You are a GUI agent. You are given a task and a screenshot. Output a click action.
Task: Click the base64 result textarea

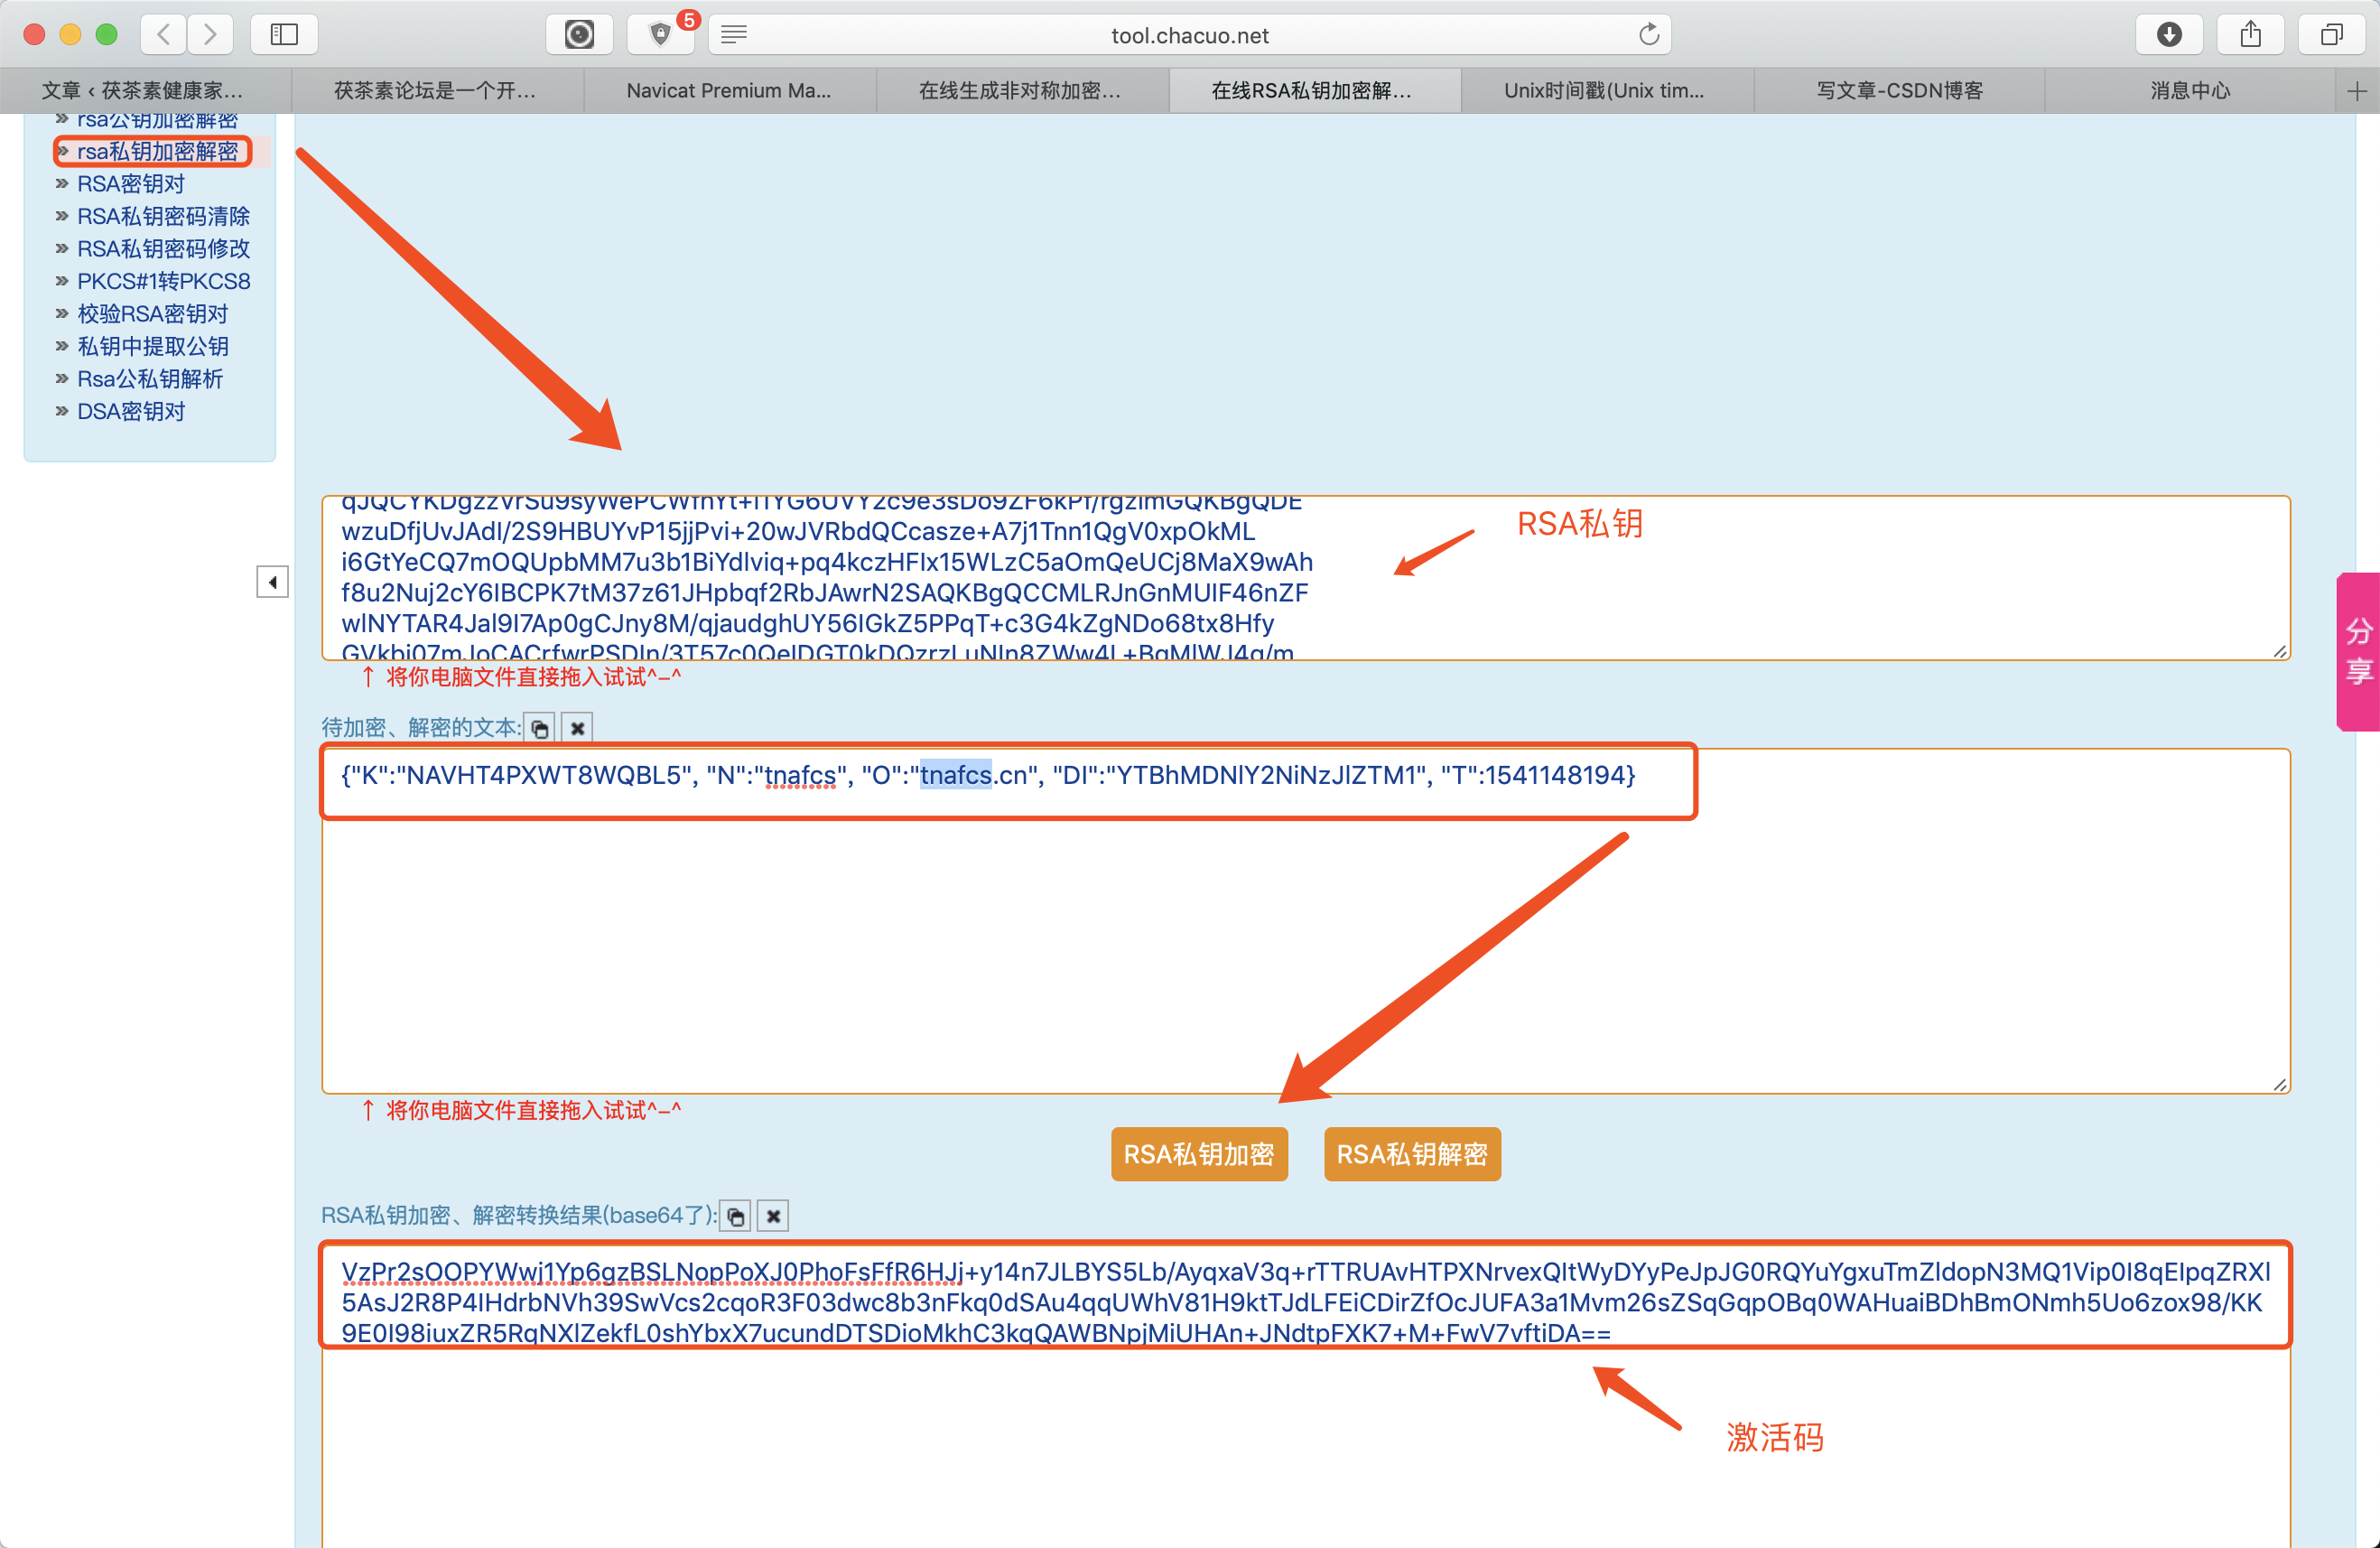[1305, 1395]
